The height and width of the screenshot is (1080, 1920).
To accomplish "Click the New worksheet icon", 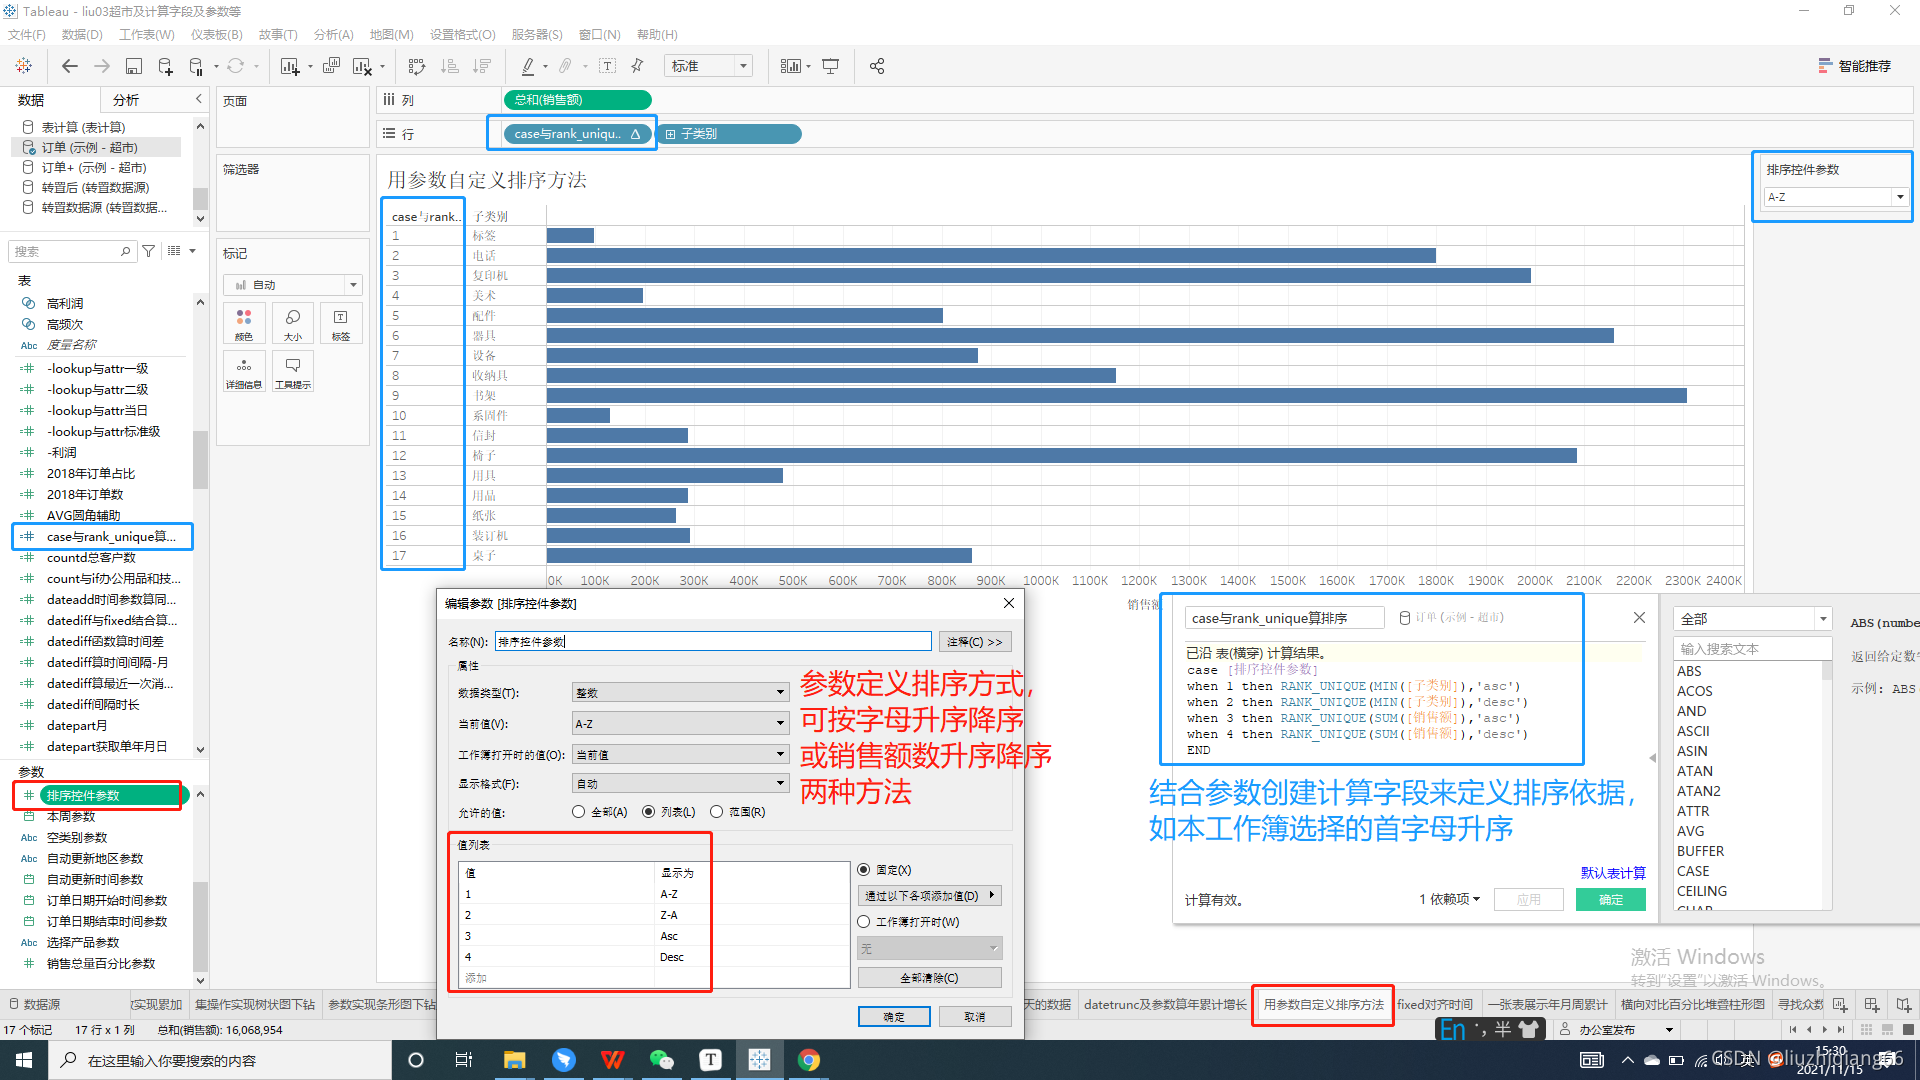I will tap(290, 66).
